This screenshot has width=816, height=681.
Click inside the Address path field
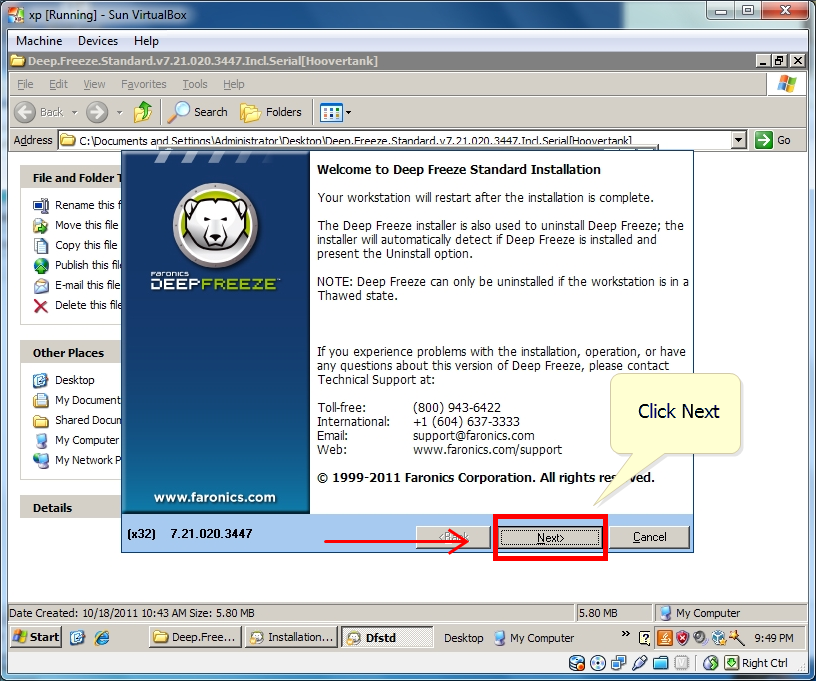(396, 140)
